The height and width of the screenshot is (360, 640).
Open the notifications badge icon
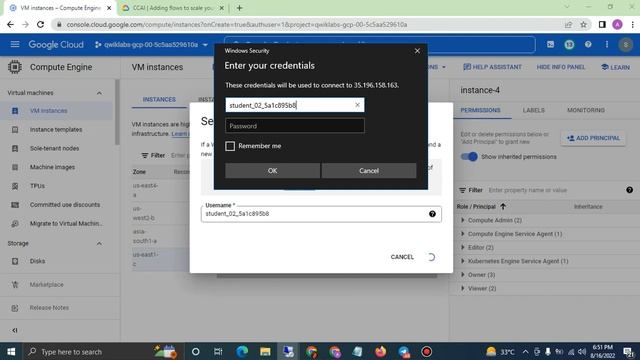pyautogui.click(x=569, y=44)
